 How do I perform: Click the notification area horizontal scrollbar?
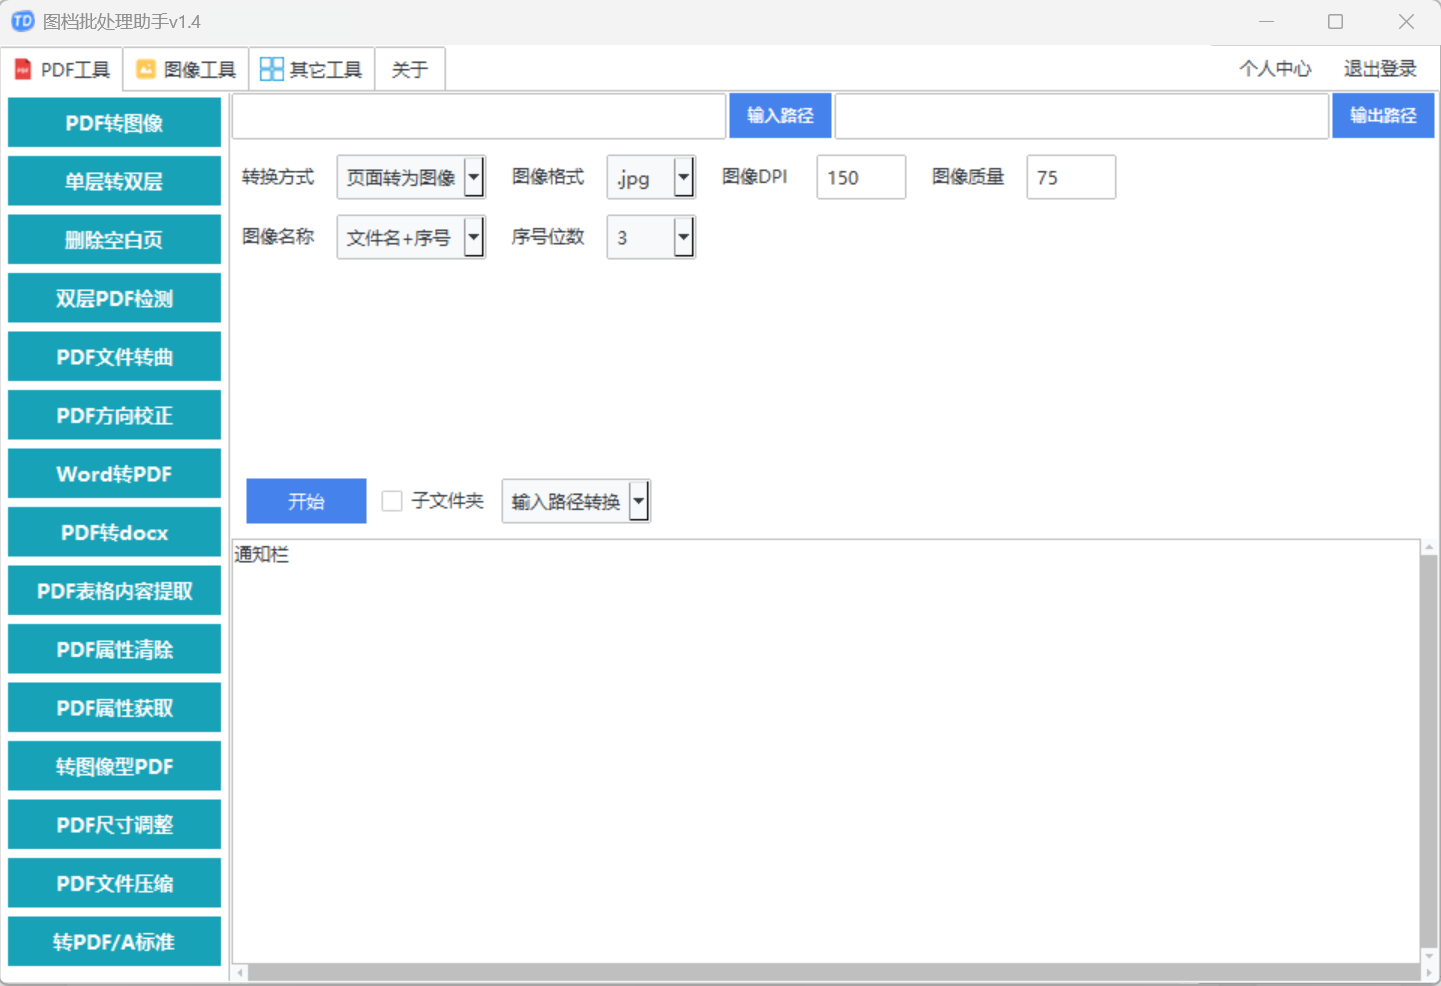pos(834,972)
